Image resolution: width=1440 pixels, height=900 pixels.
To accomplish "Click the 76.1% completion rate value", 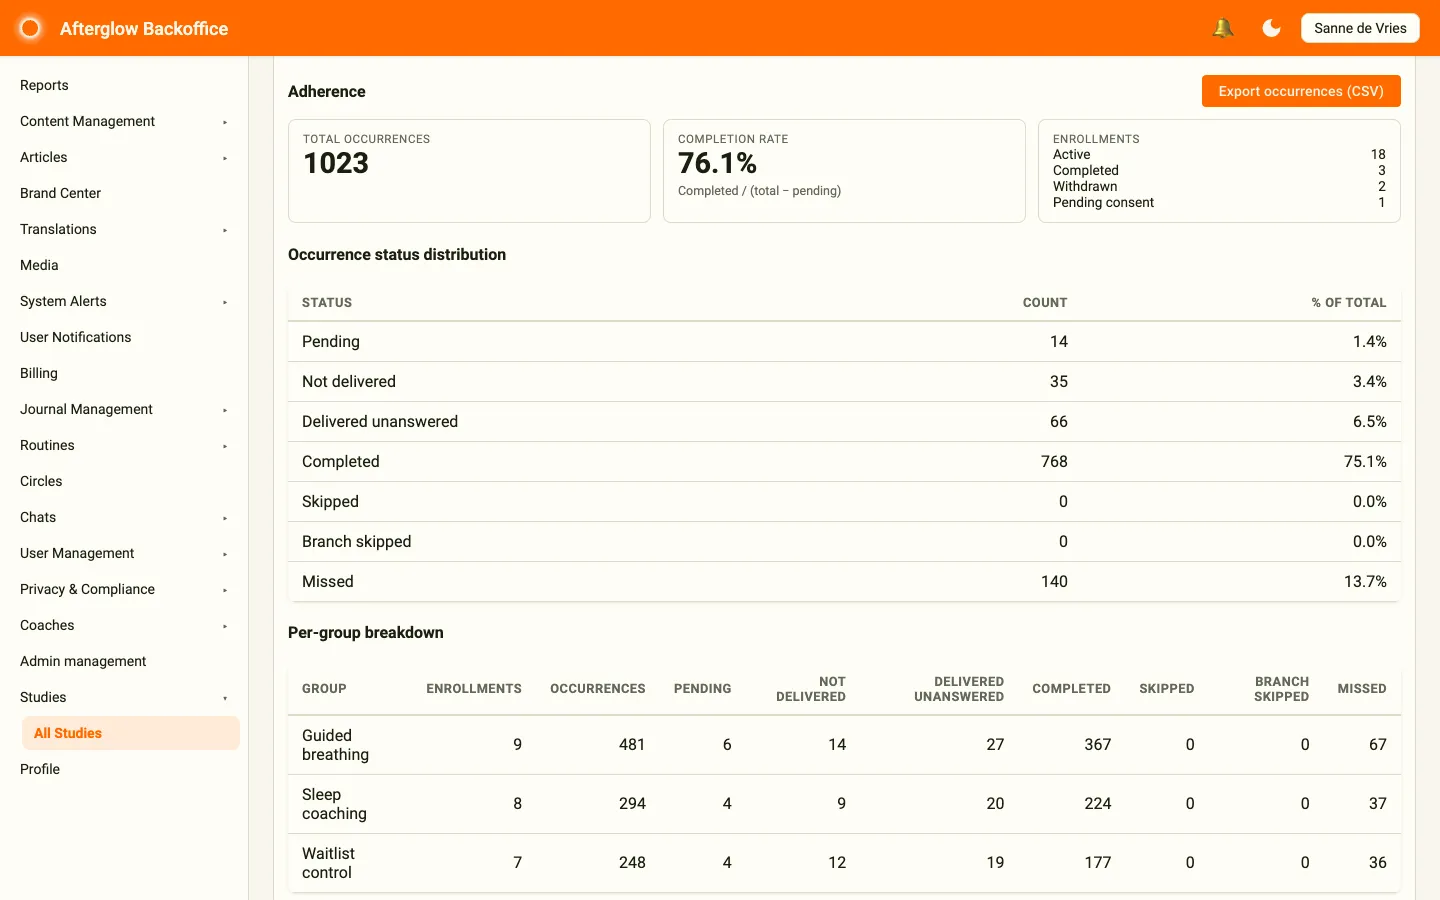I will point(717,163).
